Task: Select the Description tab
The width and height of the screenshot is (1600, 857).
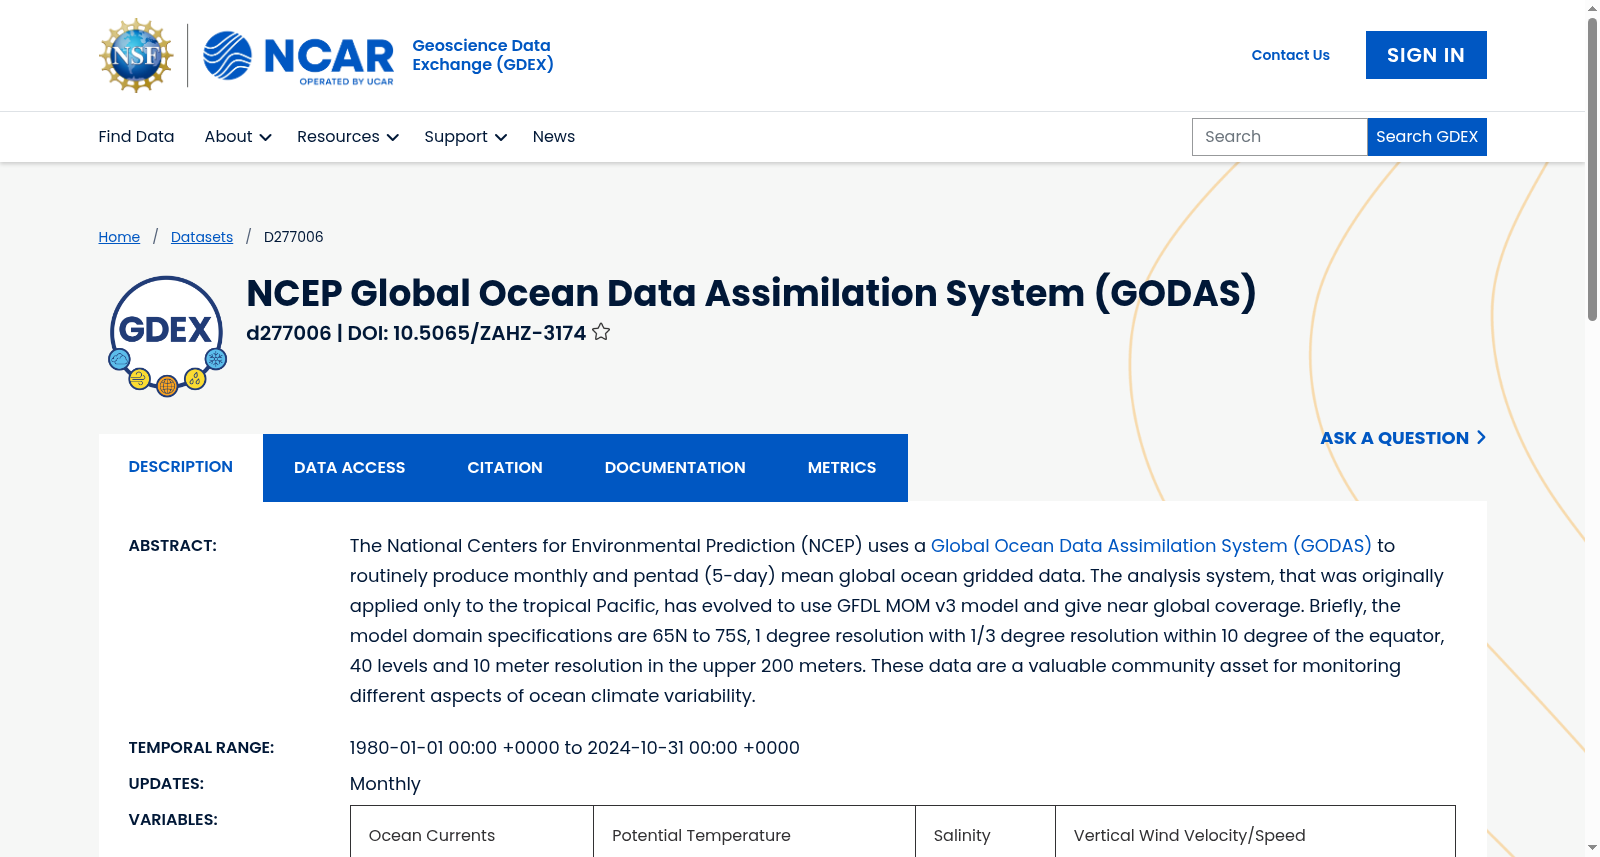Action: 181,467
